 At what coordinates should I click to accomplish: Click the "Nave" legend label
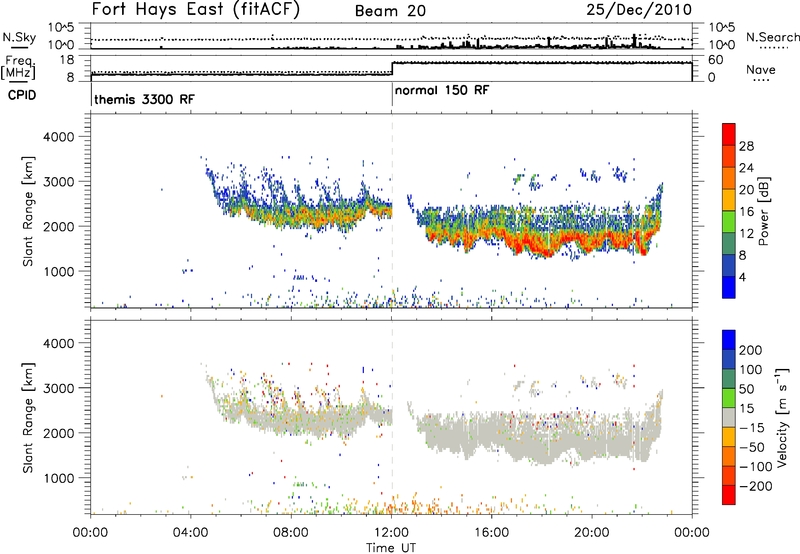click(x=761, y=69)
